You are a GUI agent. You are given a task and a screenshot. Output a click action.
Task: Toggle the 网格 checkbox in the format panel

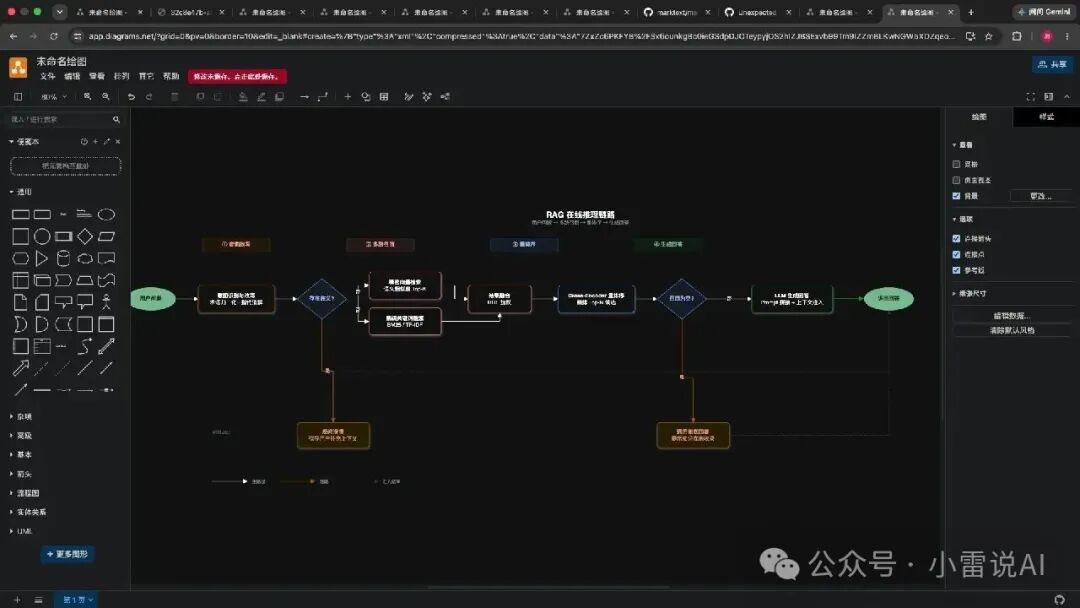click(956, 165)
